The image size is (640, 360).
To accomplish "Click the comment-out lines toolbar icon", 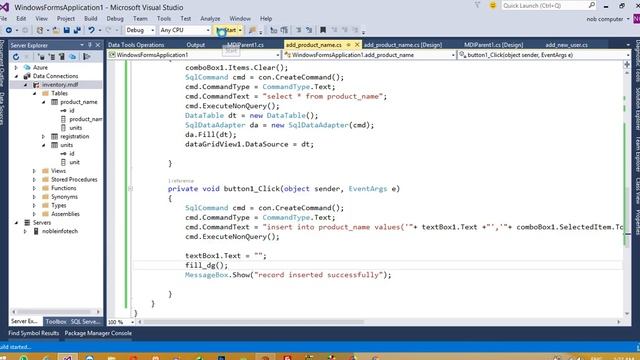I will (299, 30).
